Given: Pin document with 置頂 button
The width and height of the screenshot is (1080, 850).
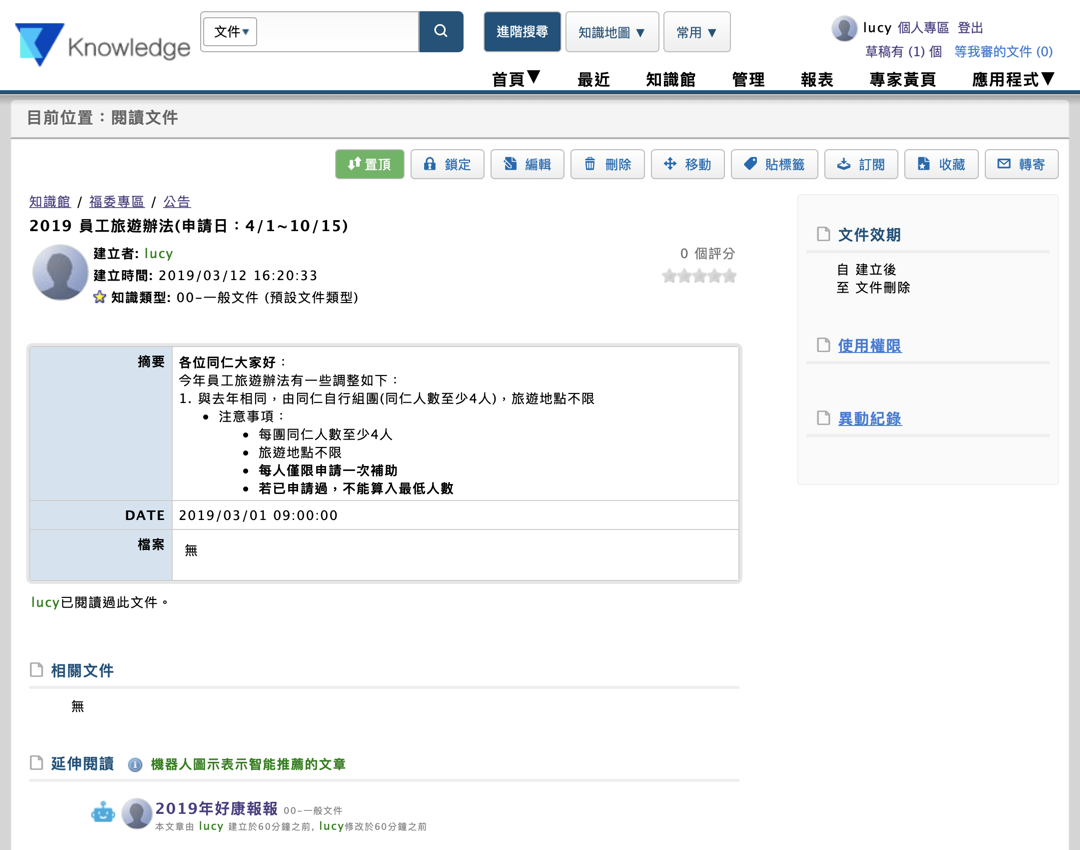Looking at the screenshot, I should (369, 164).
